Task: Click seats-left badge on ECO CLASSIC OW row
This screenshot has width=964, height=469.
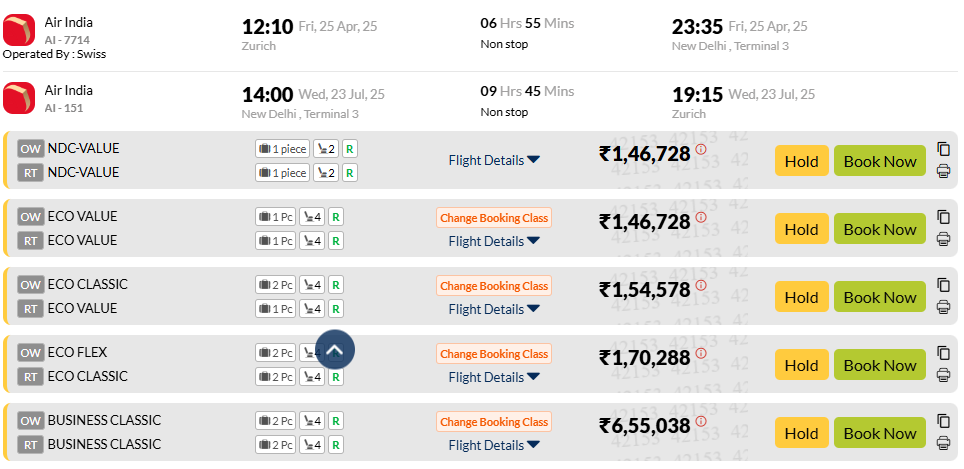Action: pyautogui.click(x=312, y=285)
